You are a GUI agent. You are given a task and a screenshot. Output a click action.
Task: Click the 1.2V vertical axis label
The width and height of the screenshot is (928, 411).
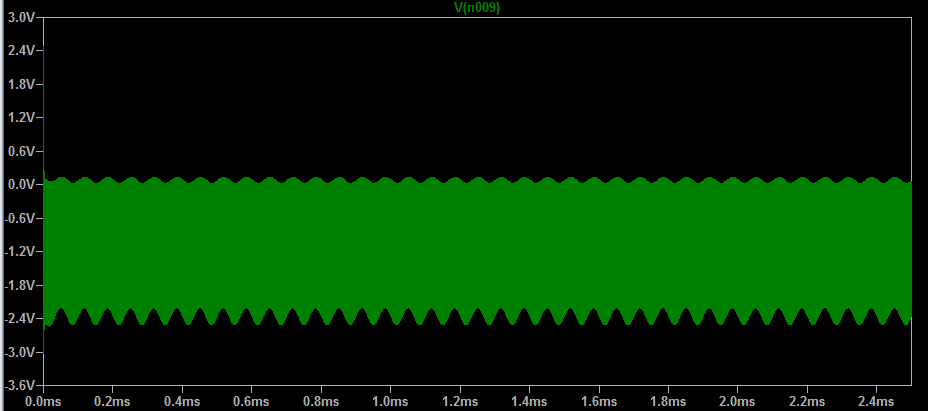coord(21,117)
